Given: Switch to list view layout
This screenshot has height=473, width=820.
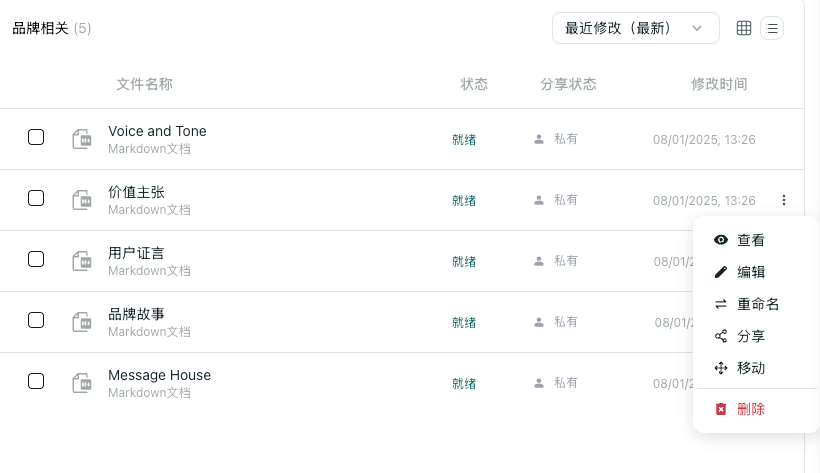Looking at the screenshot, I should click(772, 28).
